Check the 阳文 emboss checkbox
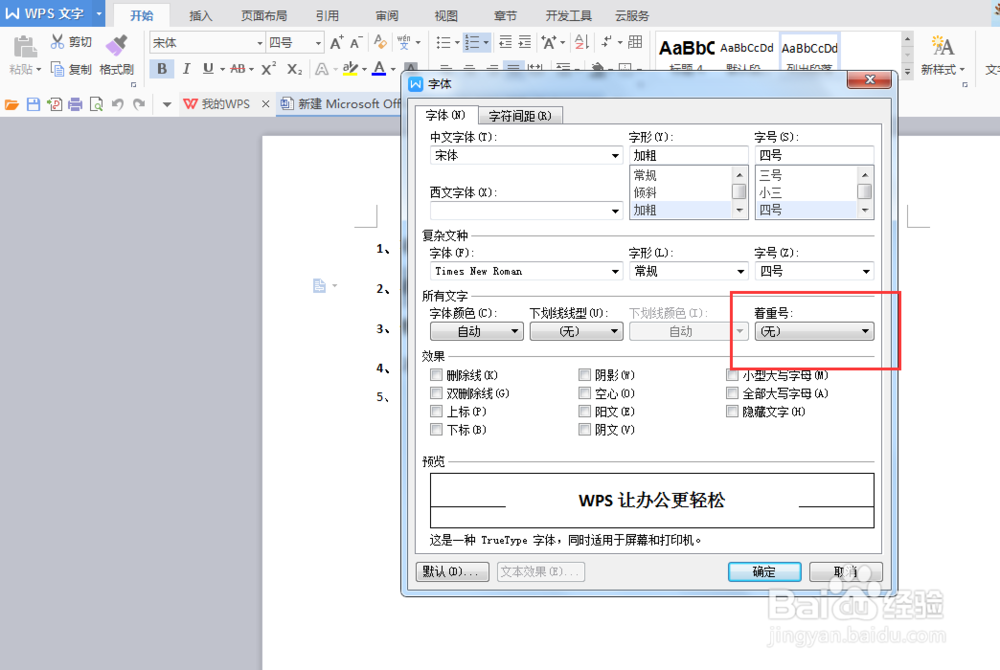Screen dimensions: 1000x670 click(x=584, y=411)
